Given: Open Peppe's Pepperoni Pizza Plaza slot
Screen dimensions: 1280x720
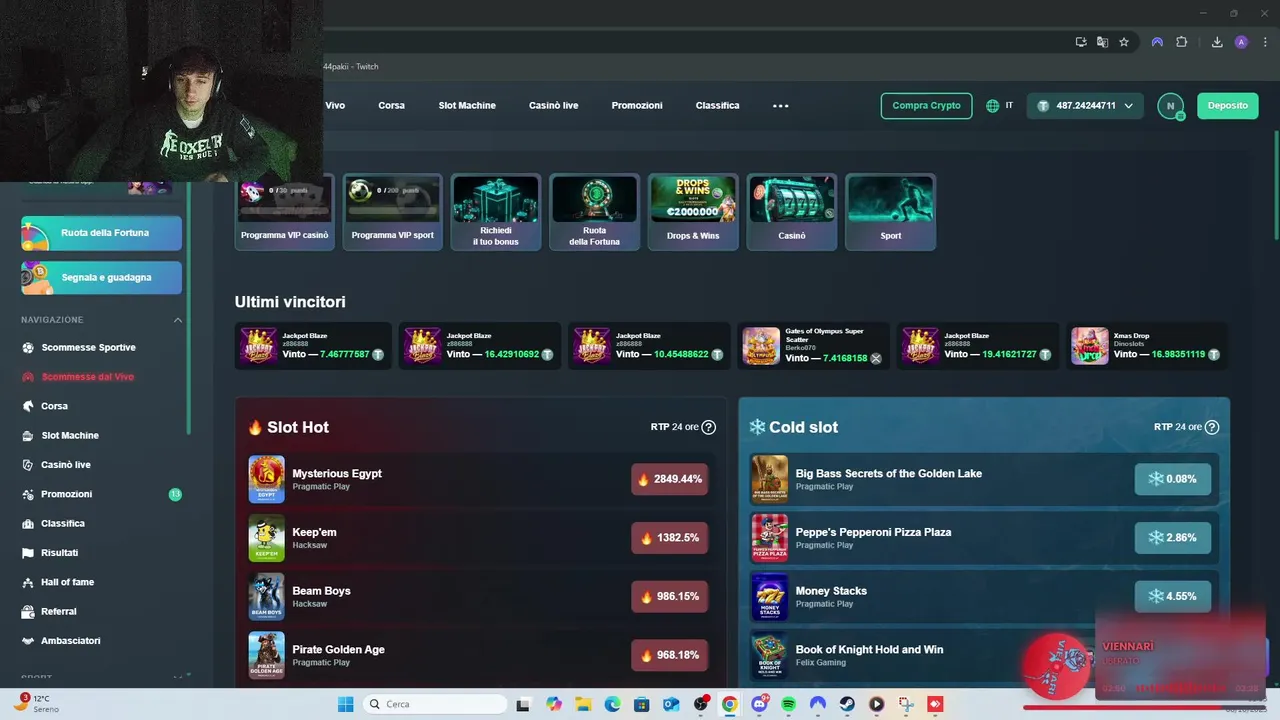Looking at the screenshot, I should [984, 538].
